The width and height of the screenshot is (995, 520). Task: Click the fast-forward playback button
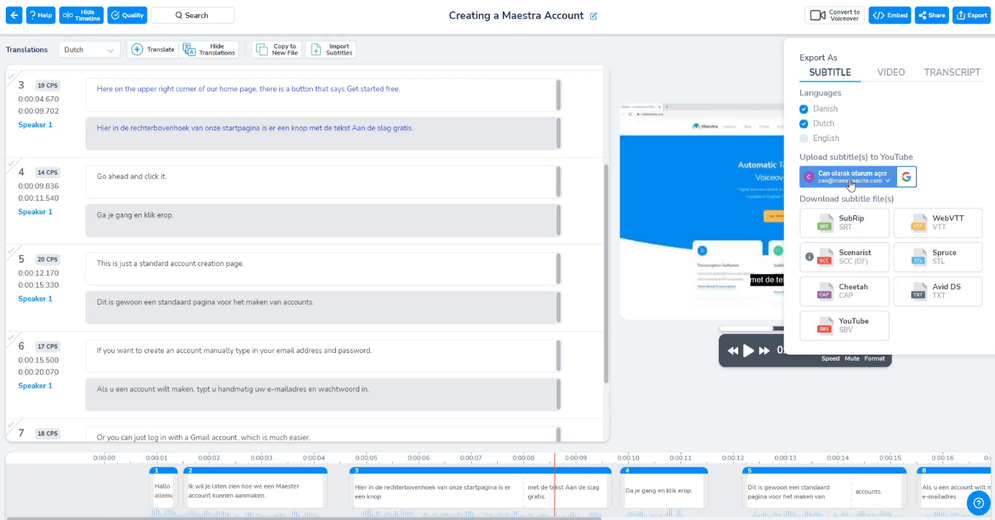click(x=764, y=350)
